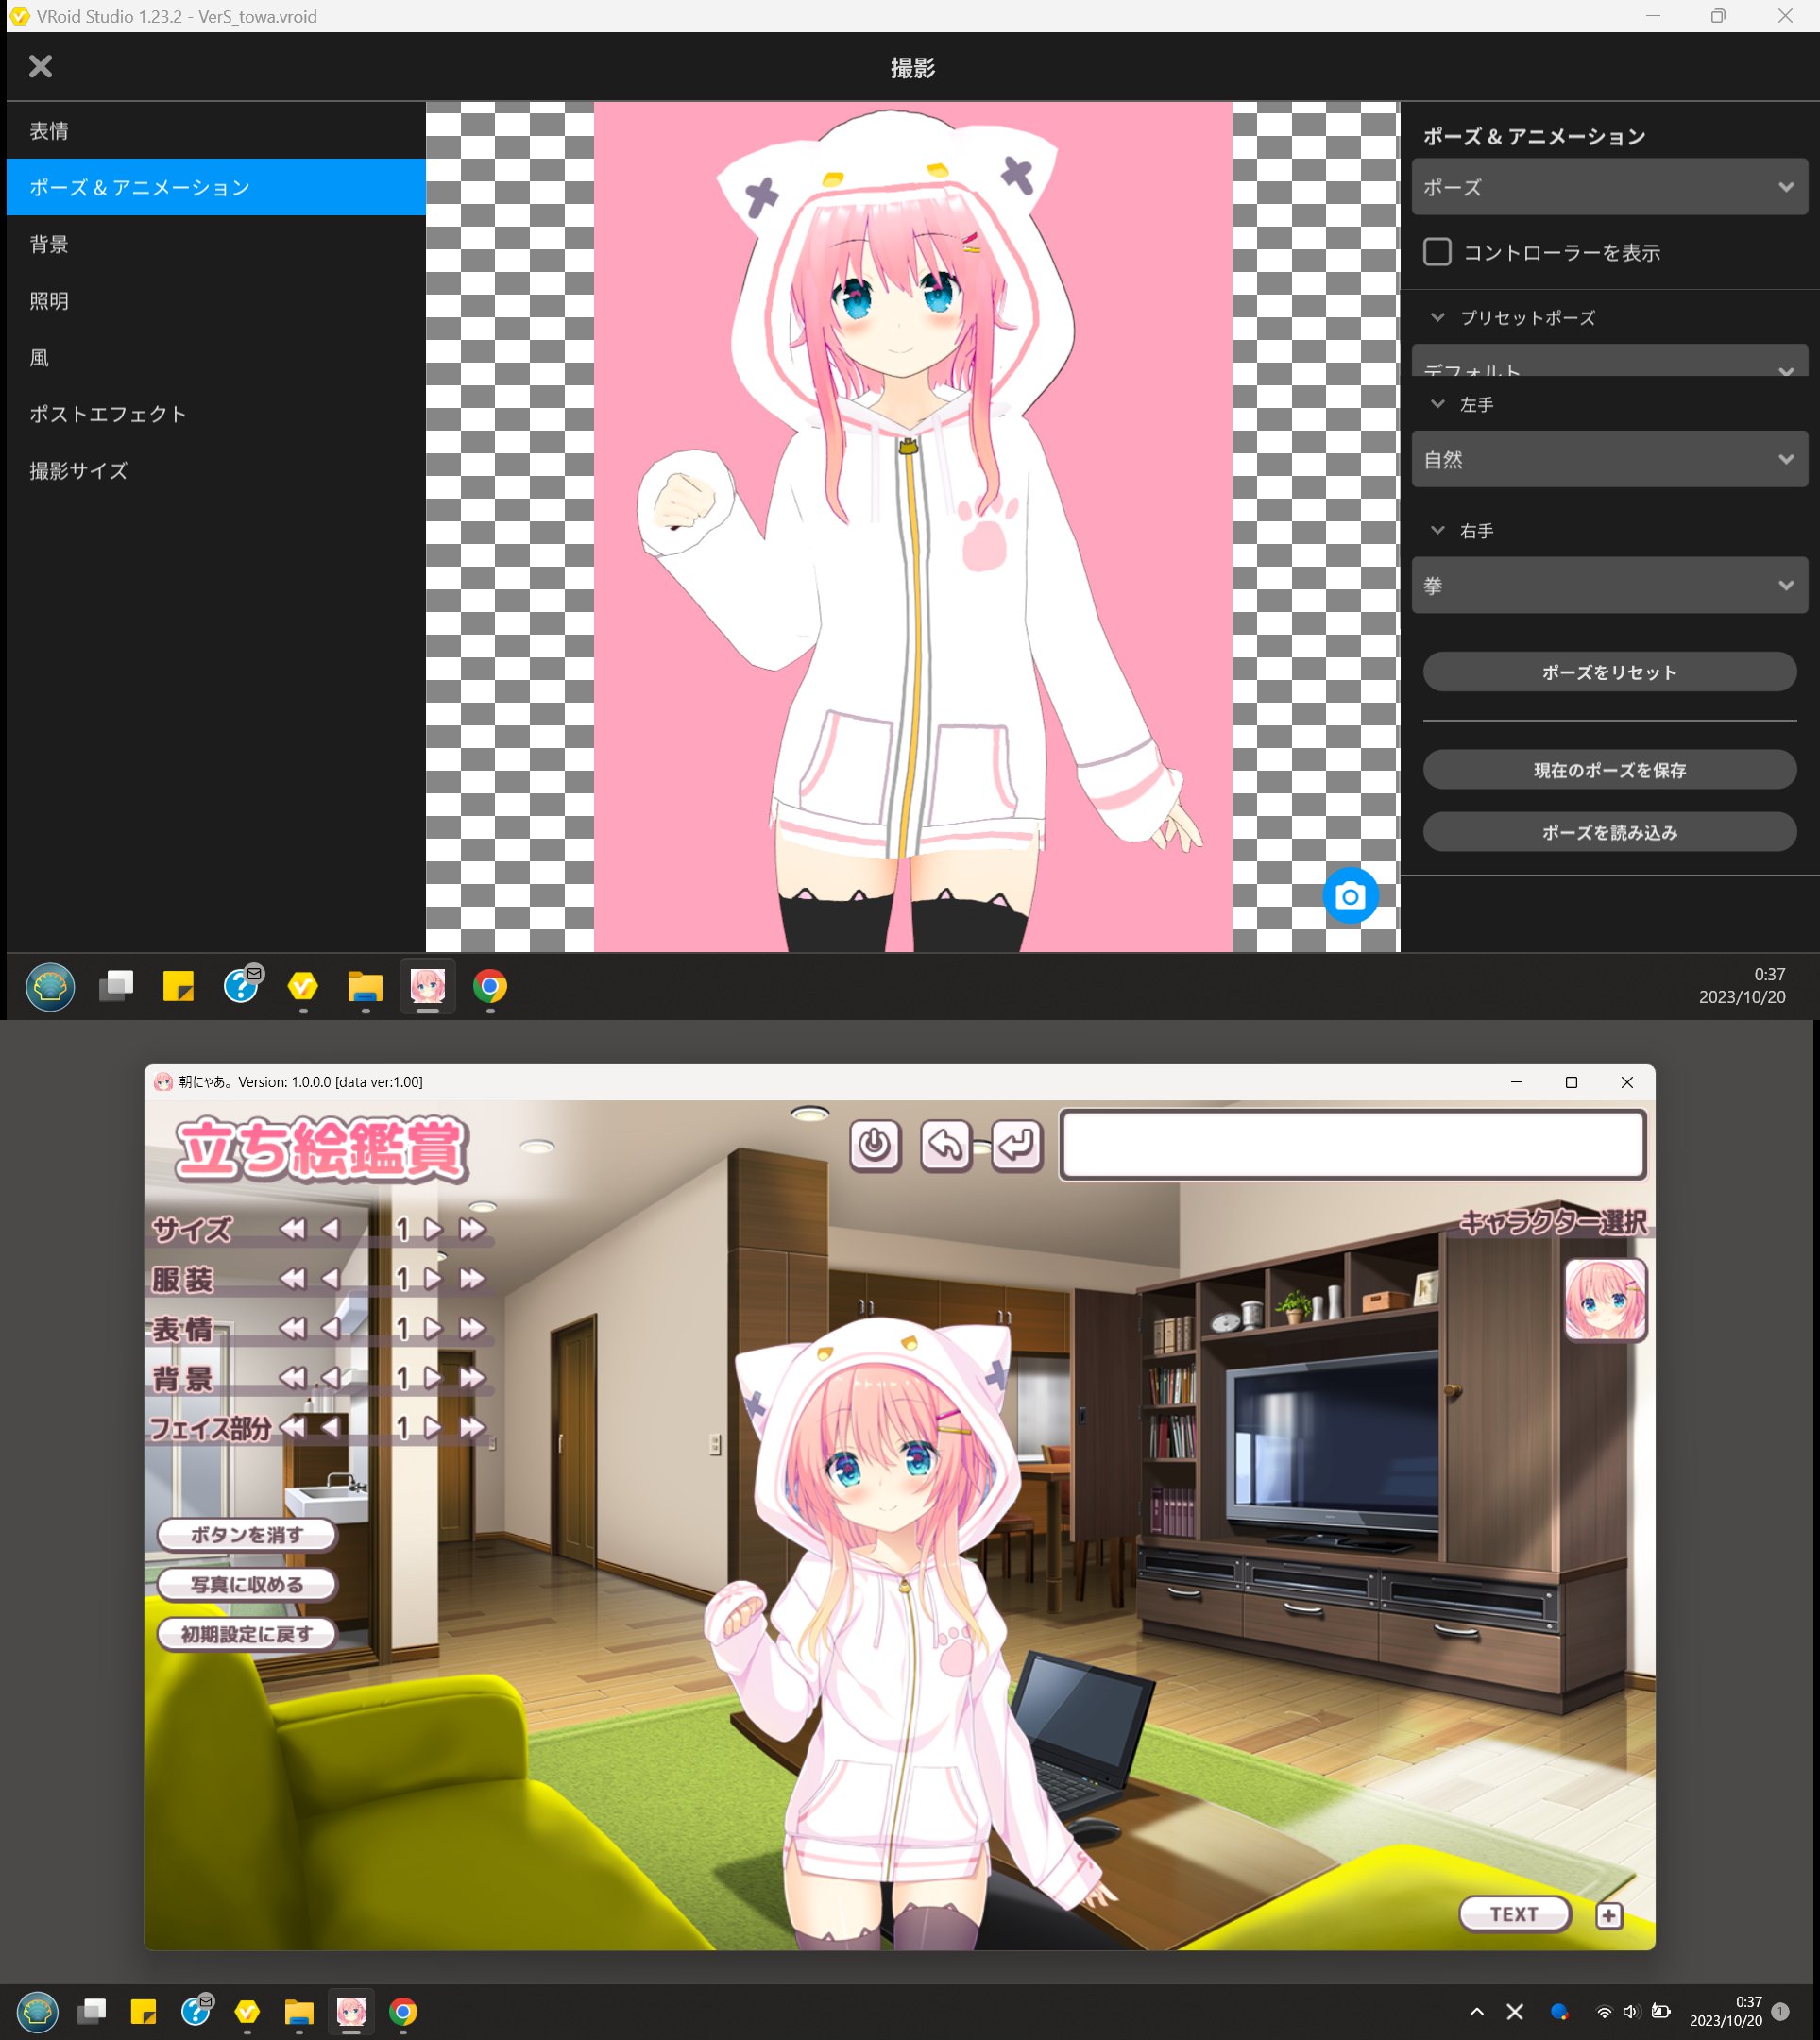Open File Explorer from the bottom taskbar

(299, 2011)
